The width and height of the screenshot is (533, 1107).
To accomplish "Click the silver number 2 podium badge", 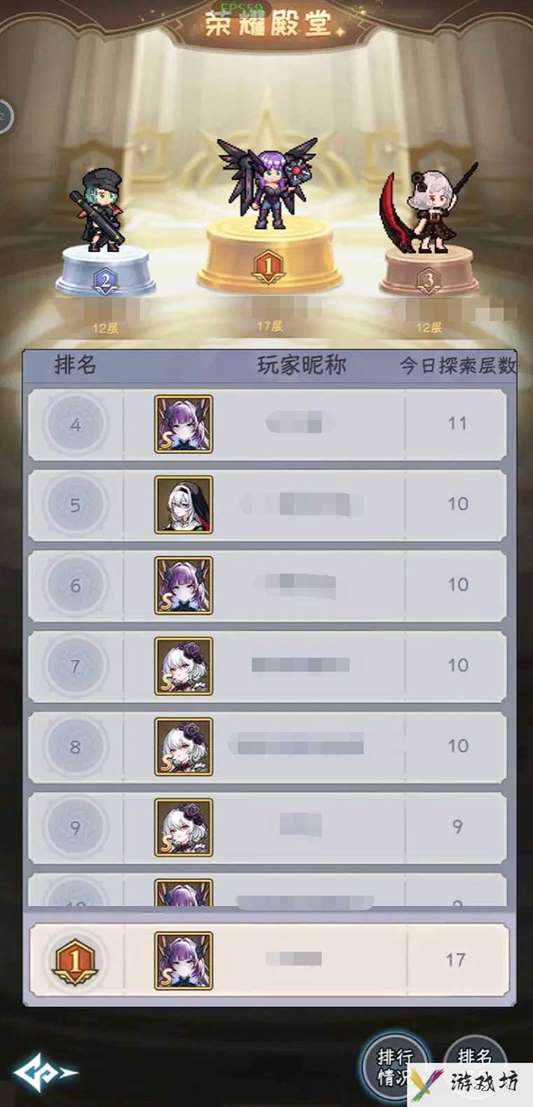I will 105,282.
